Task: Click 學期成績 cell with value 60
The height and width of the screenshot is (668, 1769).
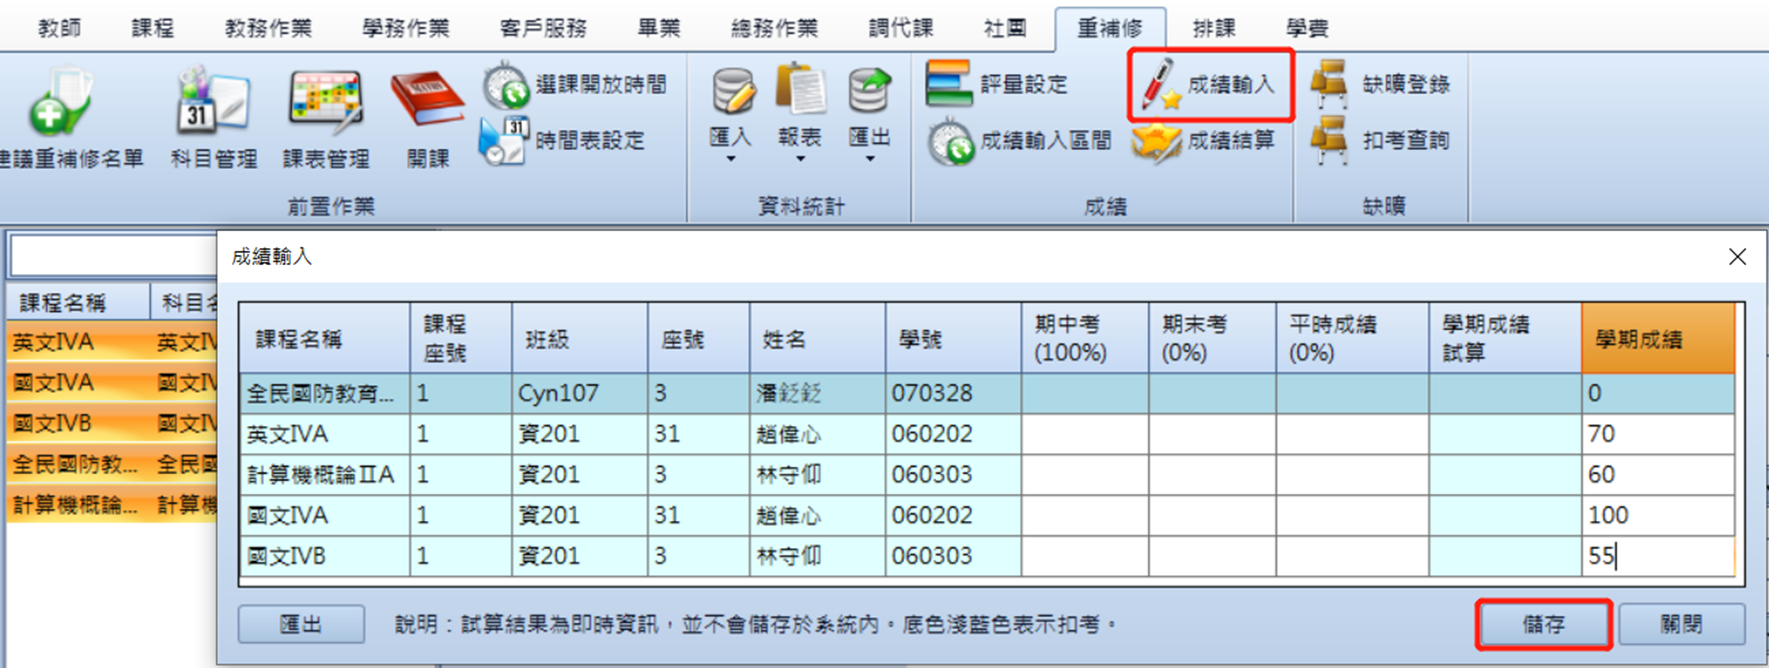Action: coord(1658,474)
